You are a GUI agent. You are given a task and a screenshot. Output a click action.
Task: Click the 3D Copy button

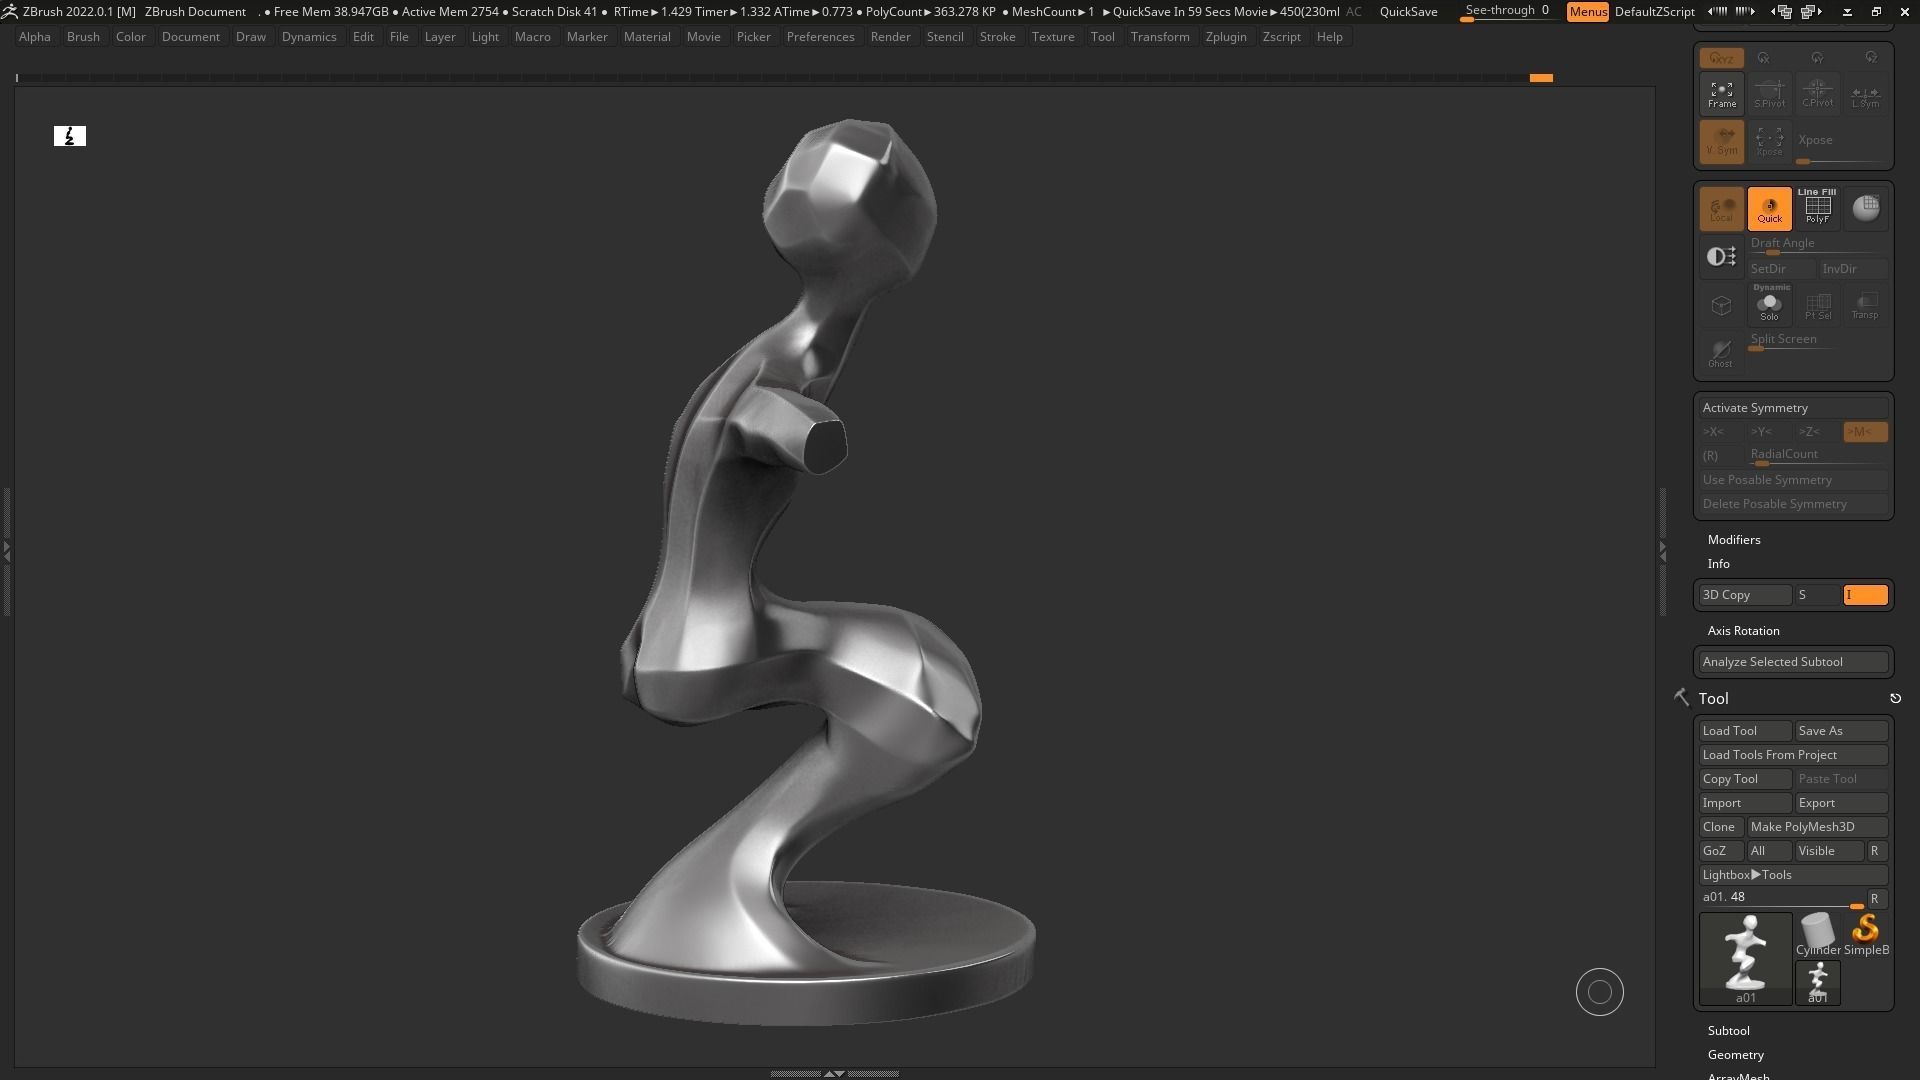click(x=1745, y=595)
